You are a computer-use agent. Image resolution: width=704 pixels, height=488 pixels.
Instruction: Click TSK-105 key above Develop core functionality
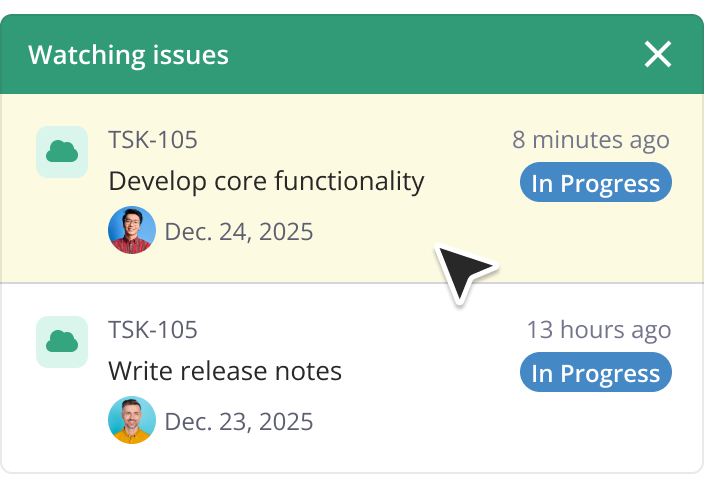(x=153, y=140)
